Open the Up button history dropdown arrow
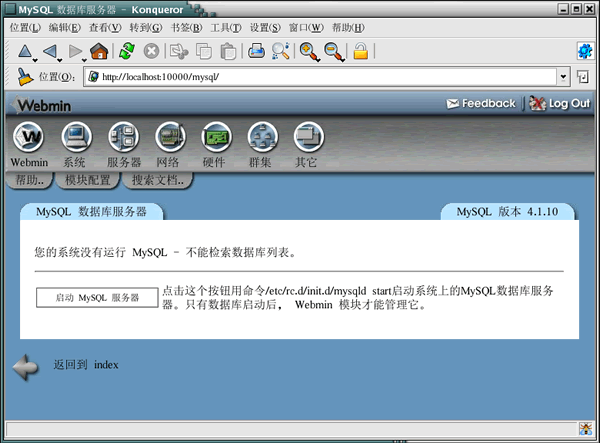Viewport: 600px width, 443px height. (x=35, y=60)
